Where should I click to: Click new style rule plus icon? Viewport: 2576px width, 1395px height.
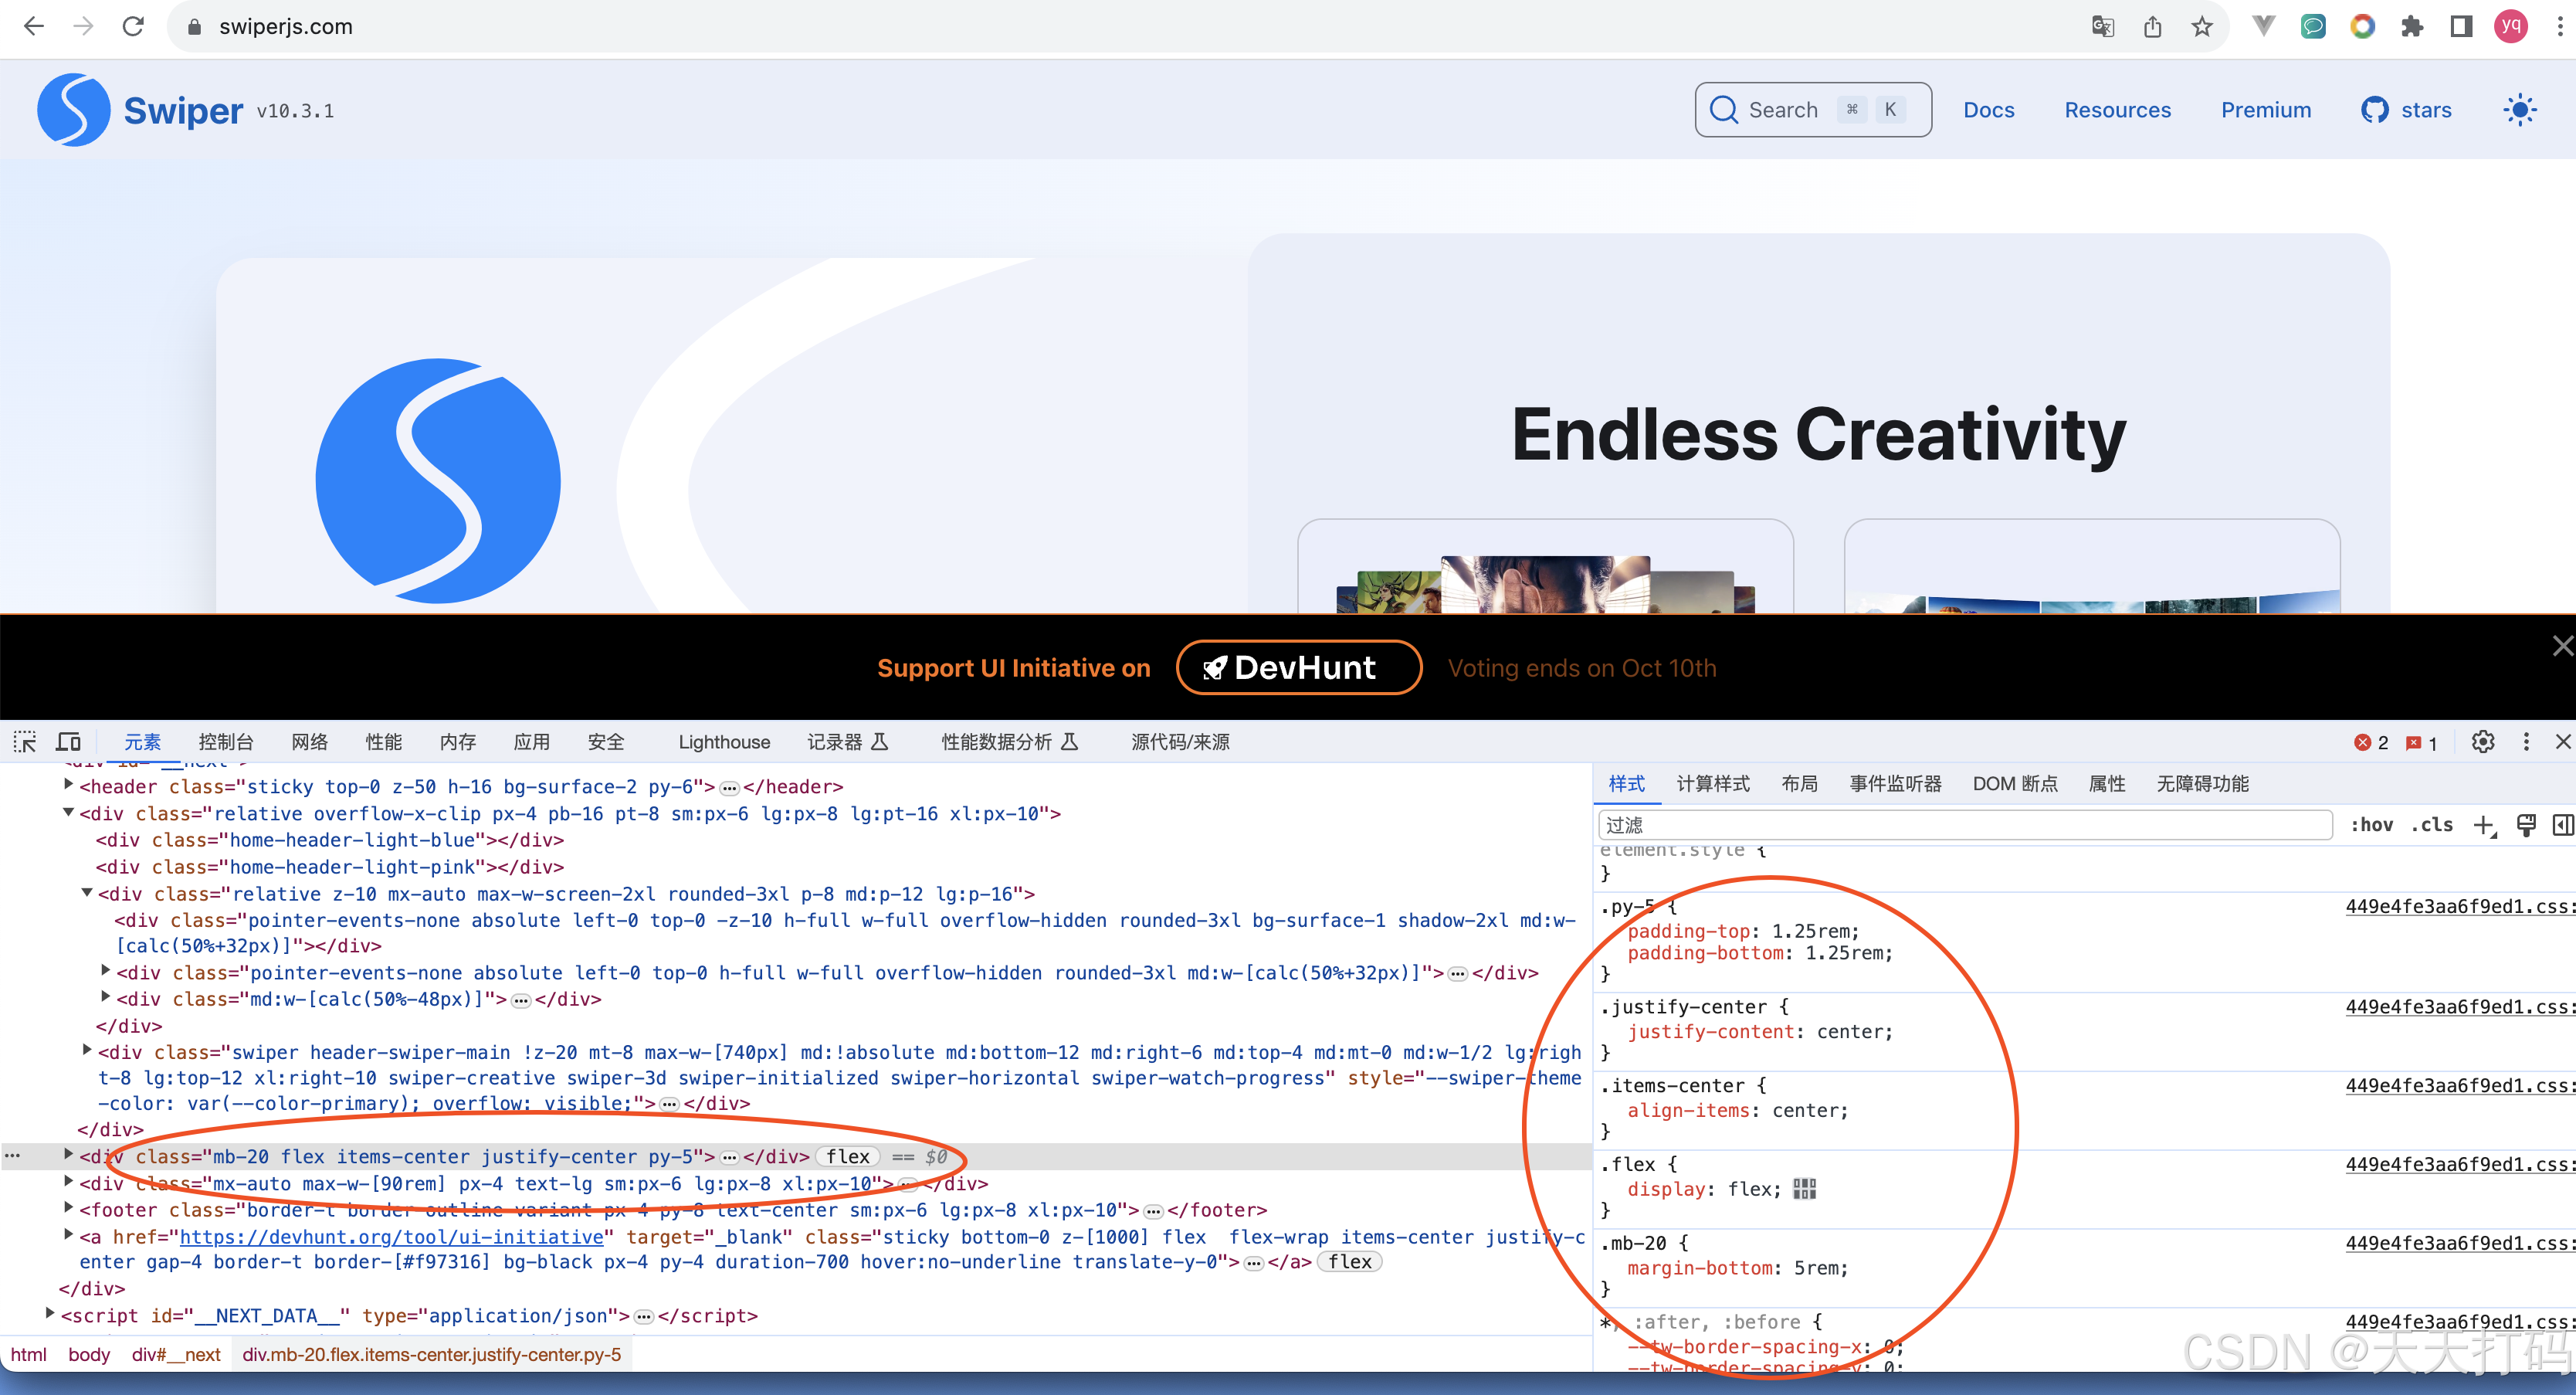2483,825
